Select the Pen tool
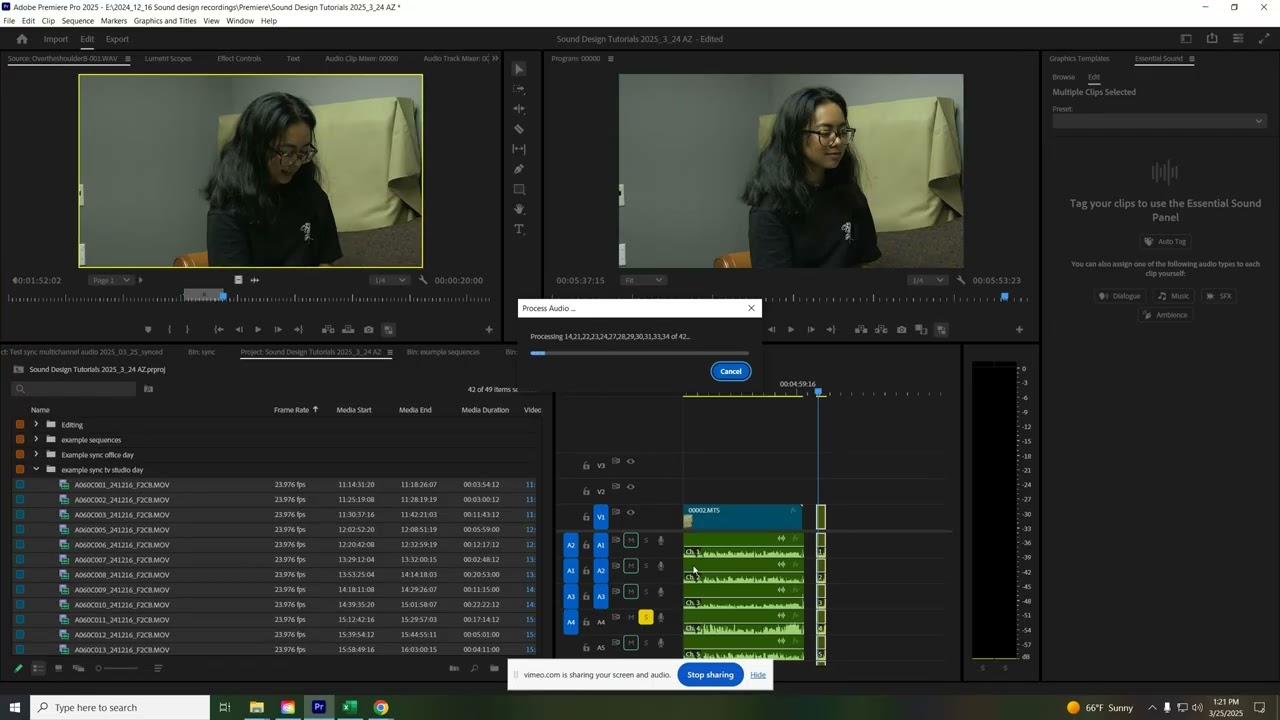 click(518, 169)
